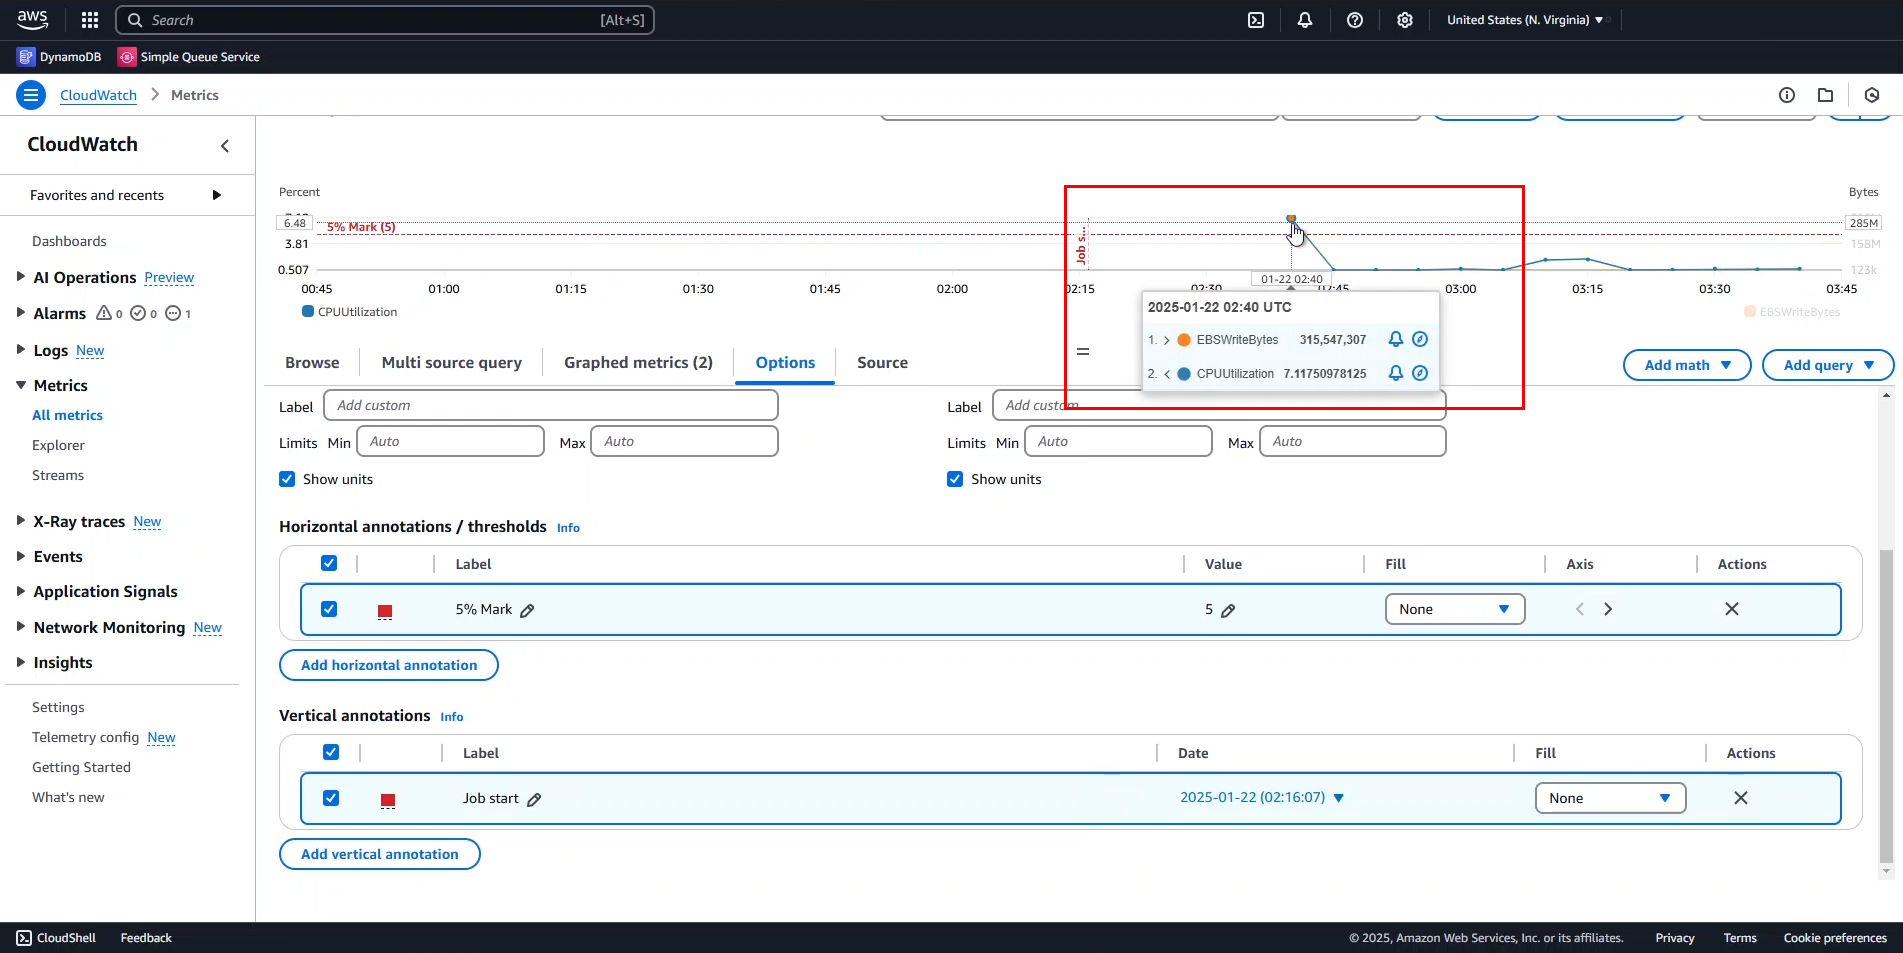Click the alarm bell for EBSWriteBytes
This screenshot has width=1903, height=953.
point(1395,340)
